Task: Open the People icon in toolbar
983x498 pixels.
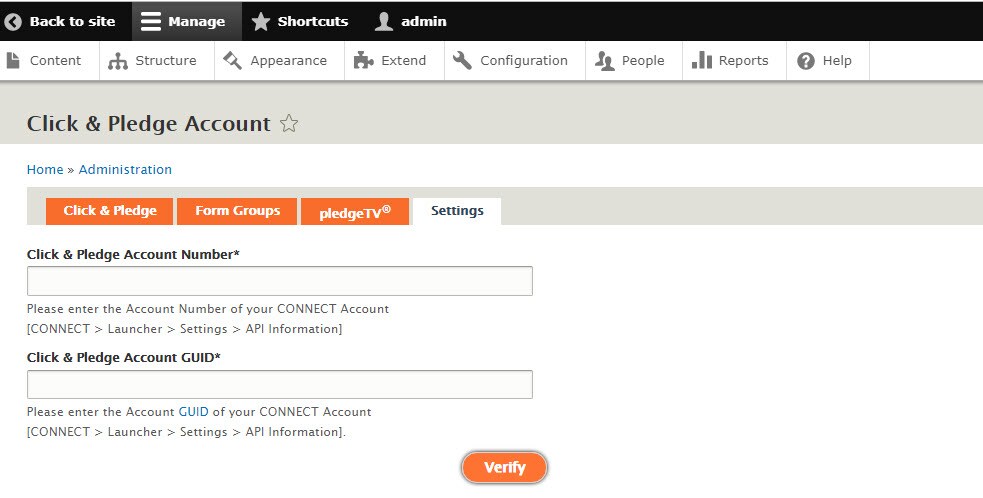Action: click(x=604, y=61)
